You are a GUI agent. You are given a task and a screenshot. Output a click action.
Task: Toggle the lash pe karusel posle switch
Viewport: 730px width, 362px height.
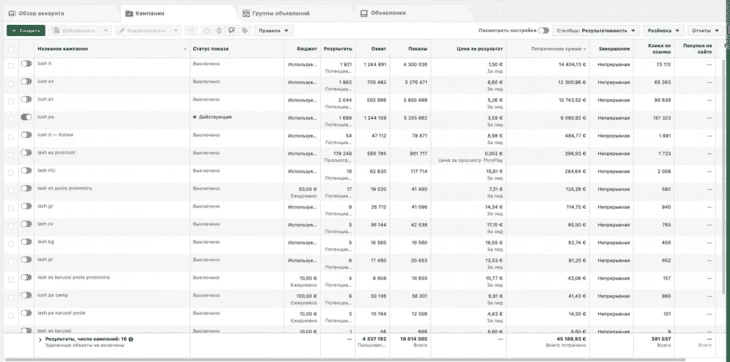point(26,313)
